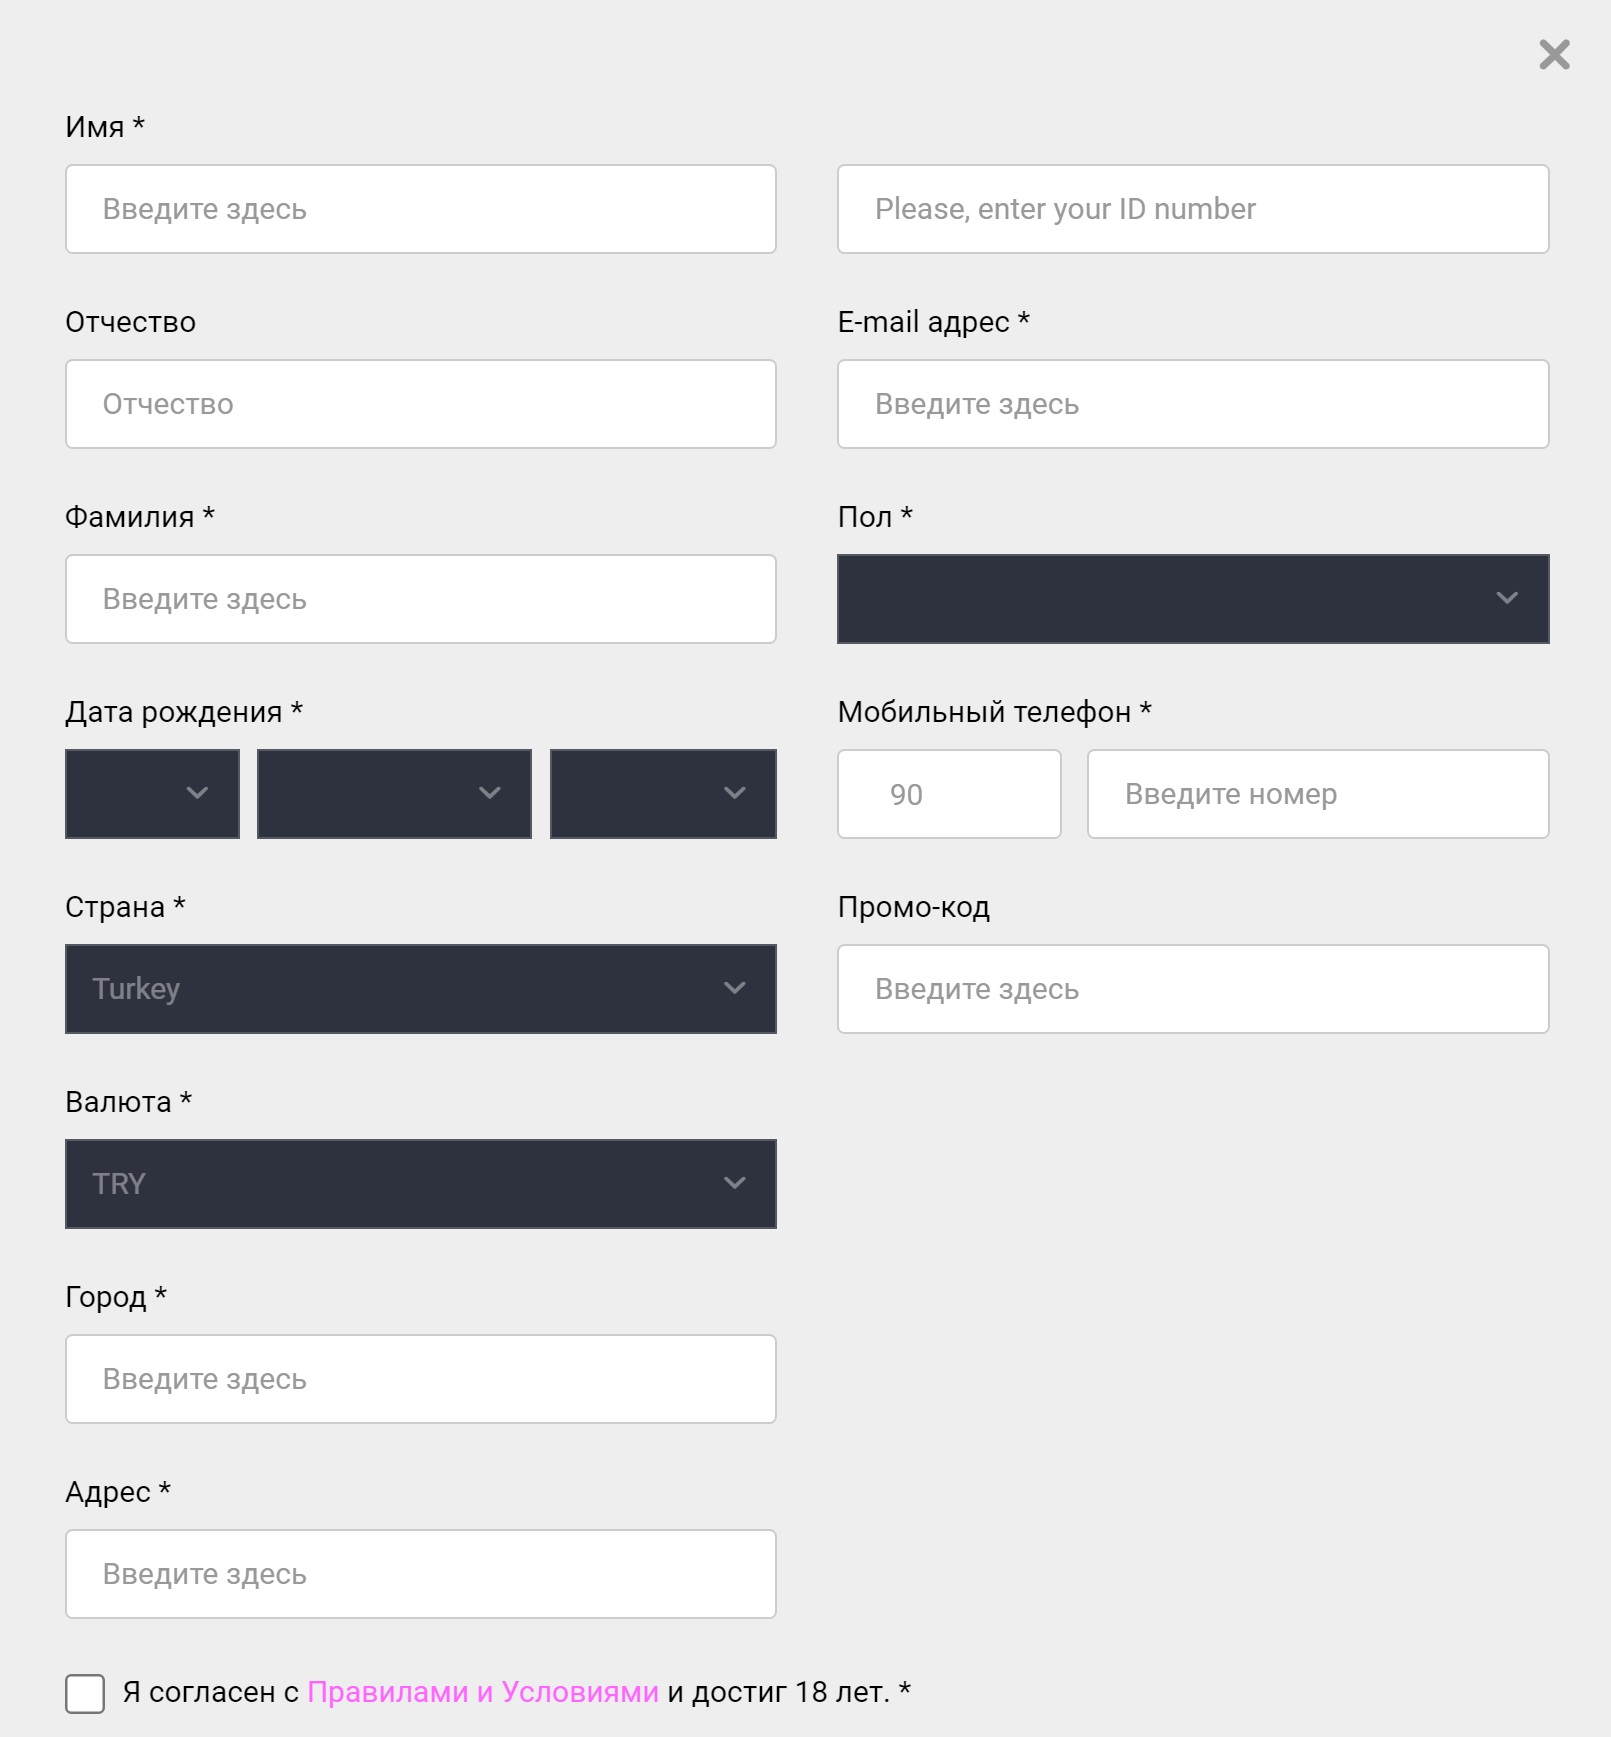Expand the birth month dropdown
Image resolution: width=1611 pixels, height=1737 pixels.
click(394, 794)
